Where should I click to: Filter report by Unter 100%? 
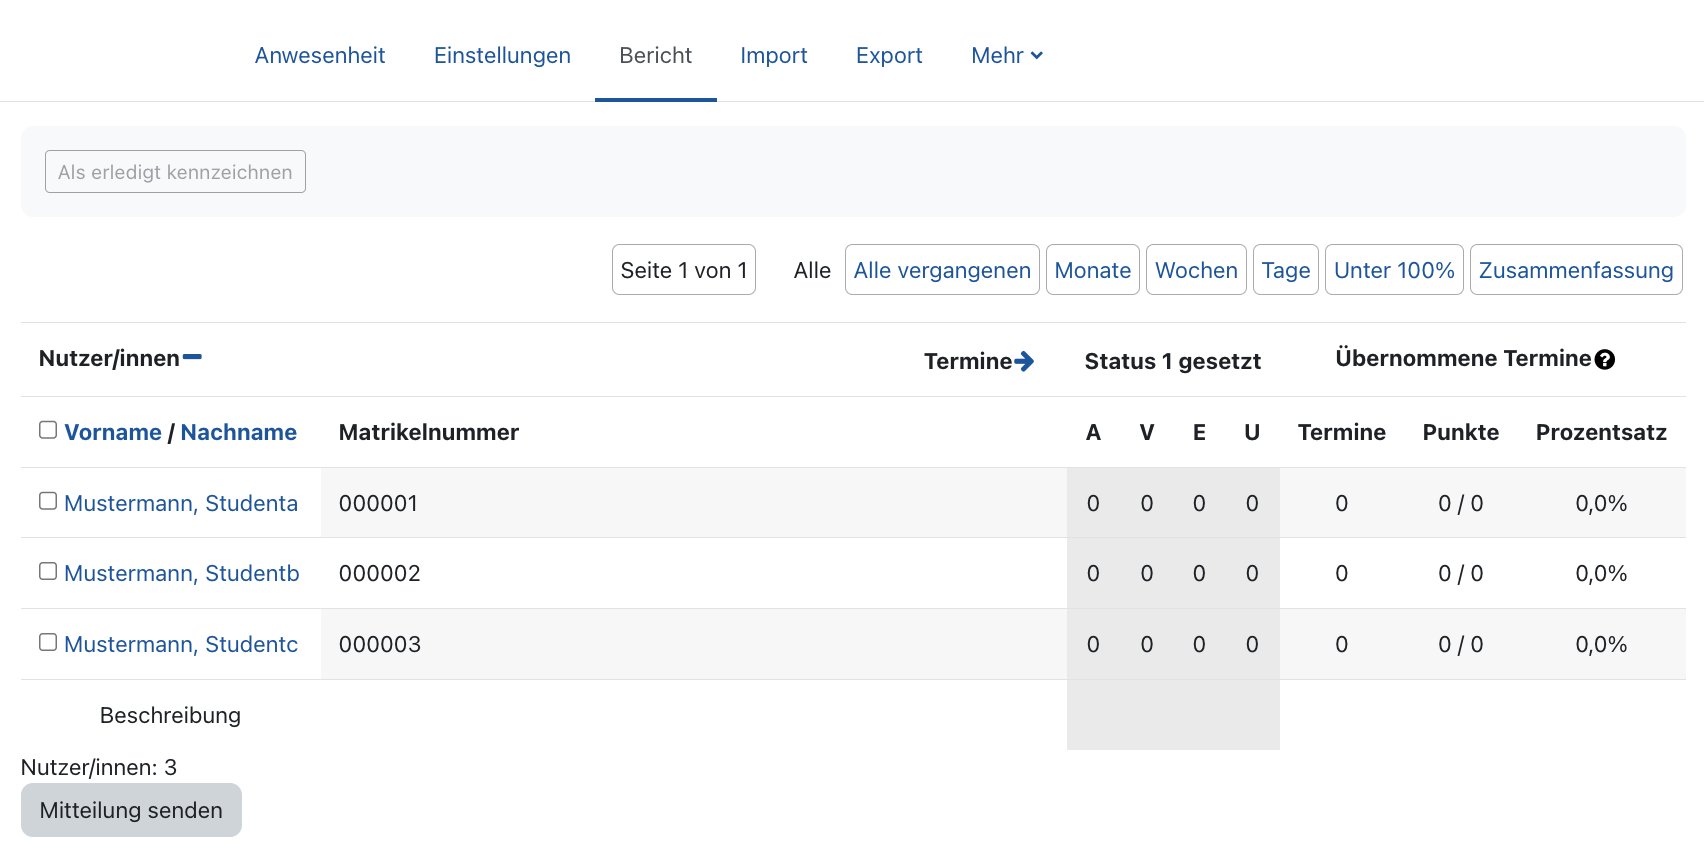pos(1393,270)
